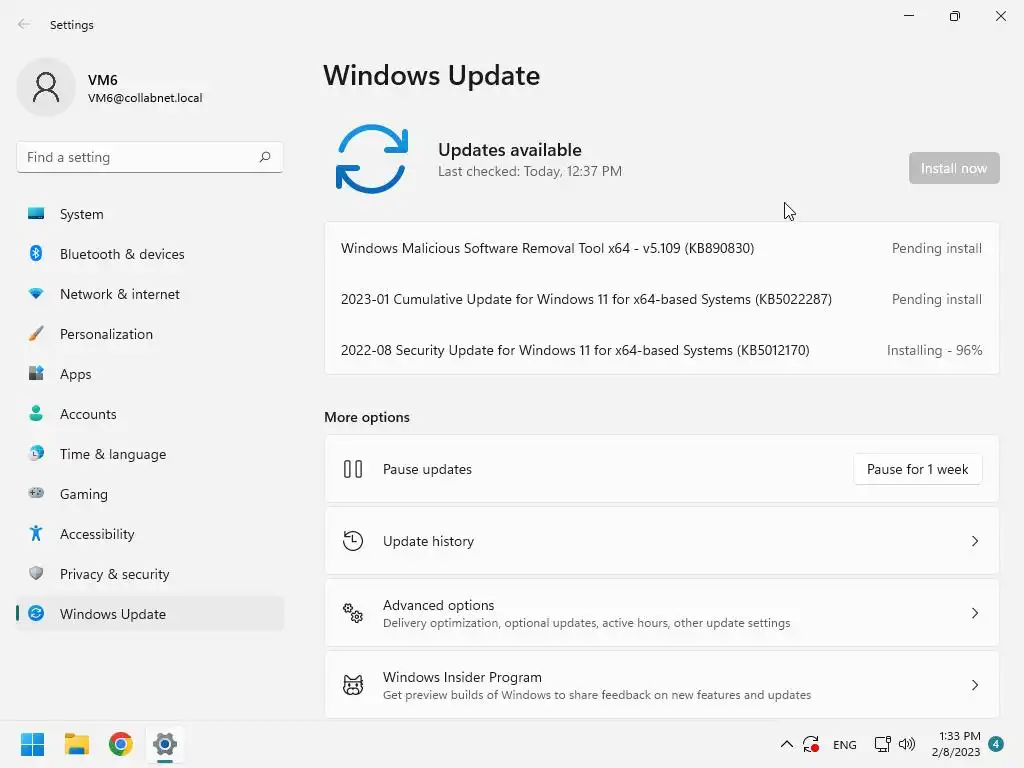The image size is (1024, 768).
Task: Click the search magnifier icon
Action: click(x=265, y=157)
